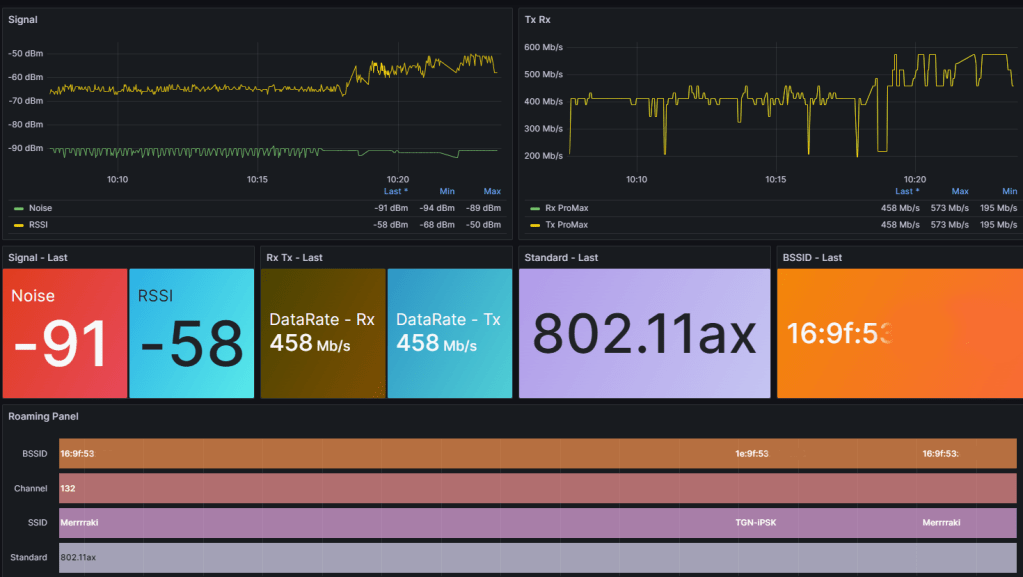Click the Rx ProMax legend color indicator
The width and height of the screenshot is (1023, 577).
pos(534,208)
